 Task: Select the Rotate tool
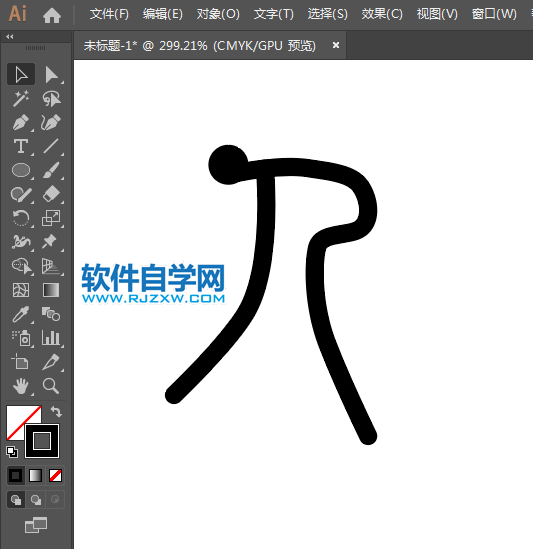point(21,218)
